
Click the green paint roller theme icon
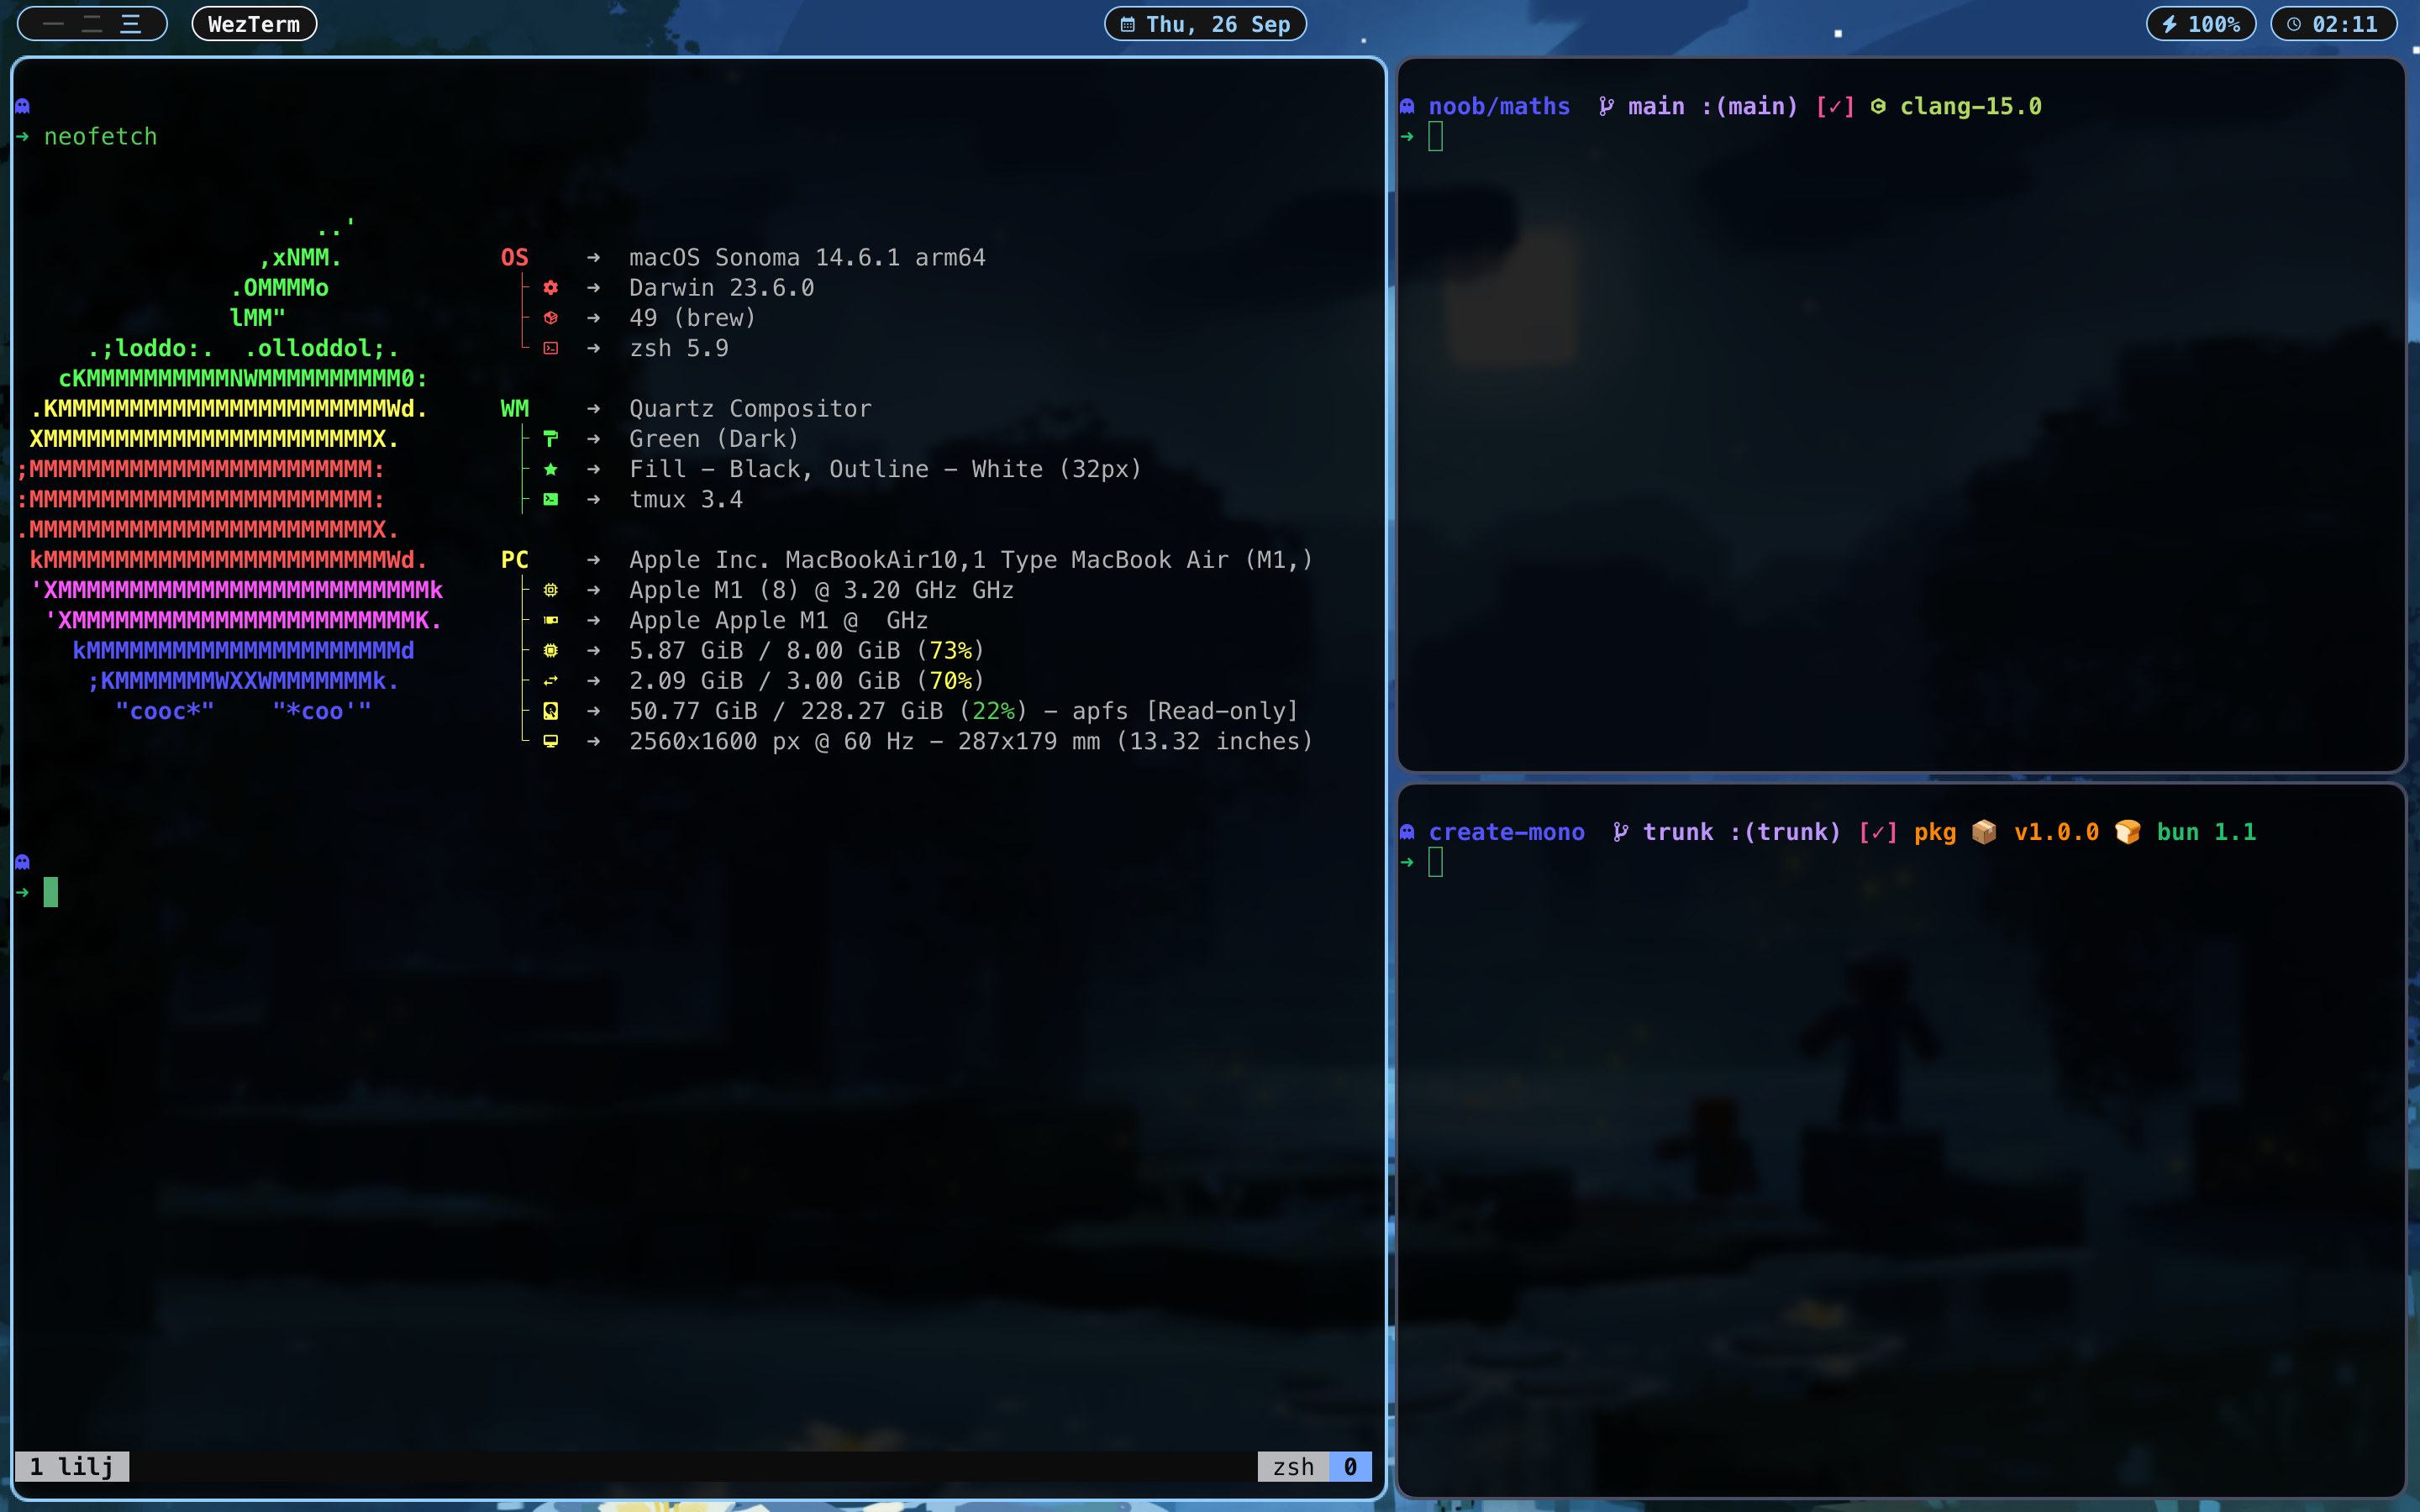[550, 439]
